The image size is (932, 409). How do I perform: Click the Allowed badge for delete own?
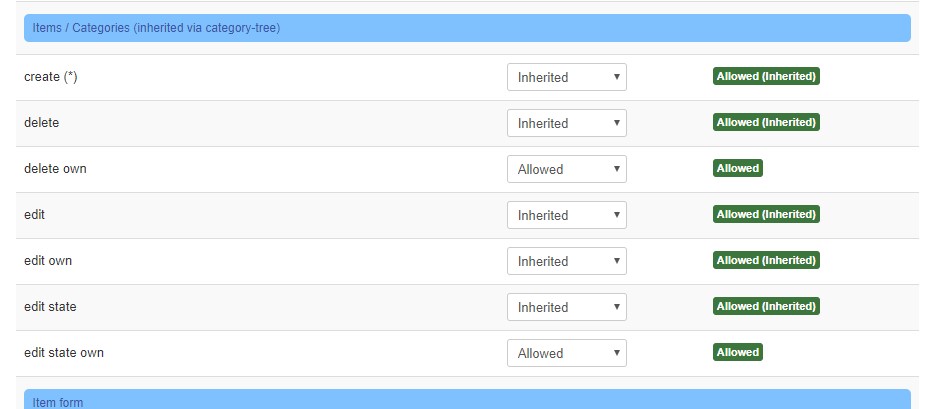738,168
